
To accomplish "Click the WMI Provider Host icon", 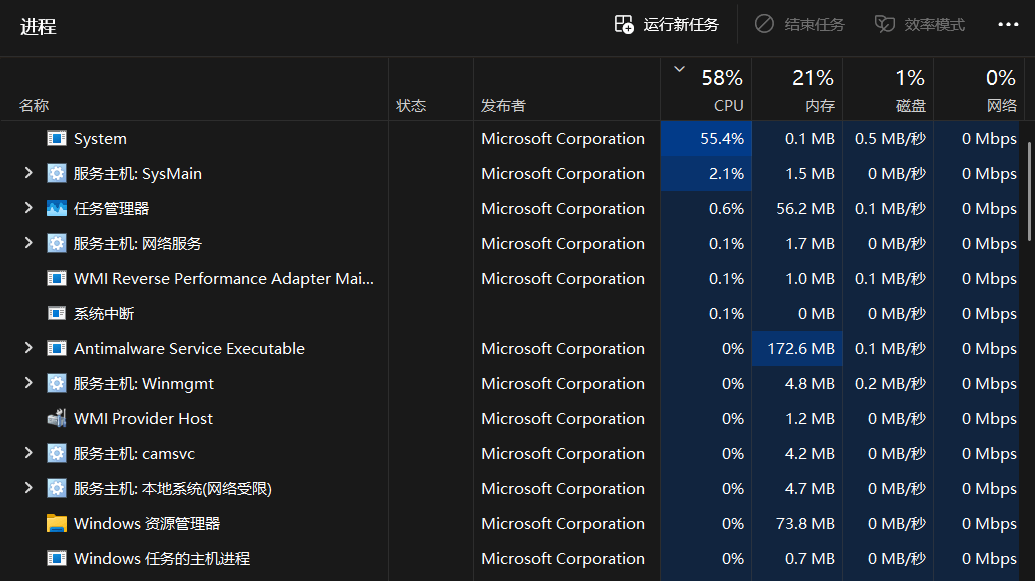I will click(x=57, y=419).
